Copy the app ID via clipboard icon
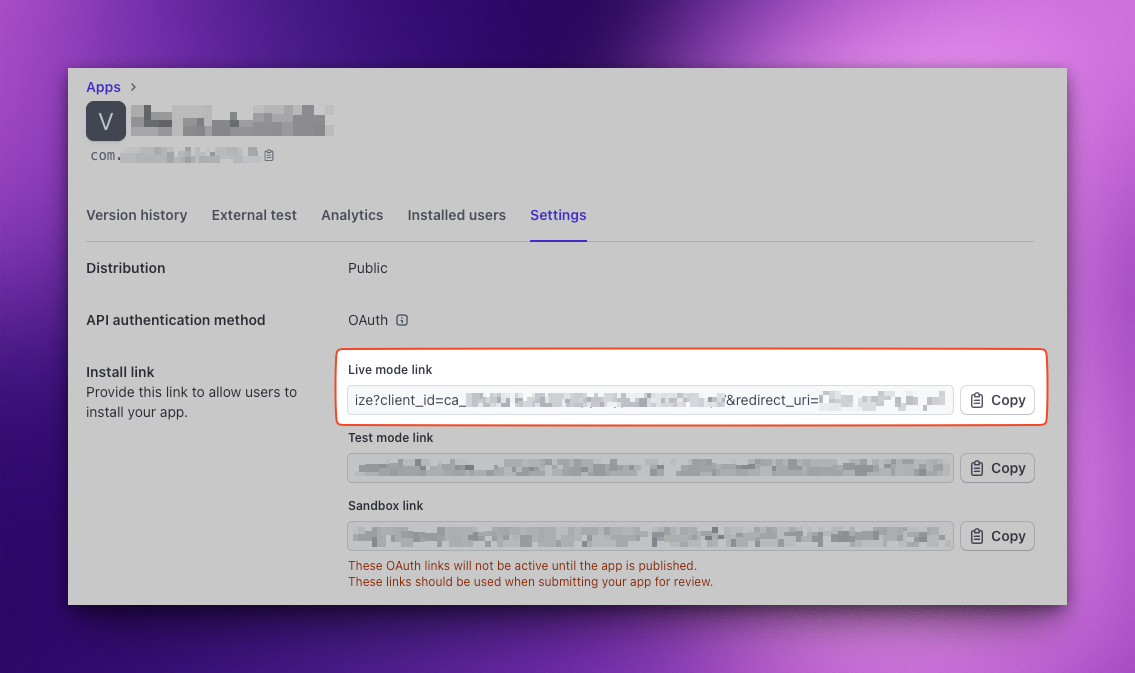The height and width of the screenshot is (673, 1135). pos(269,155)
